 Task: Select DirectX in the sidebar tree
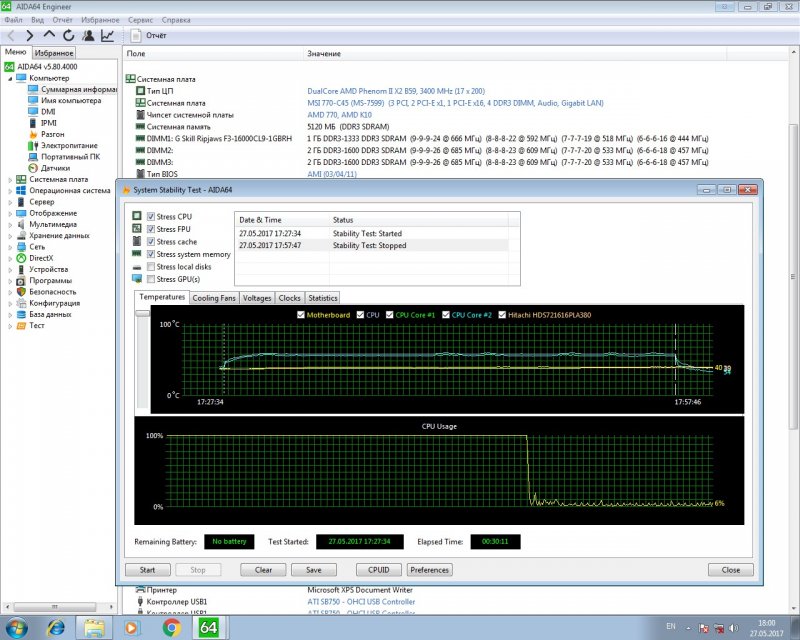coord(41,258)
